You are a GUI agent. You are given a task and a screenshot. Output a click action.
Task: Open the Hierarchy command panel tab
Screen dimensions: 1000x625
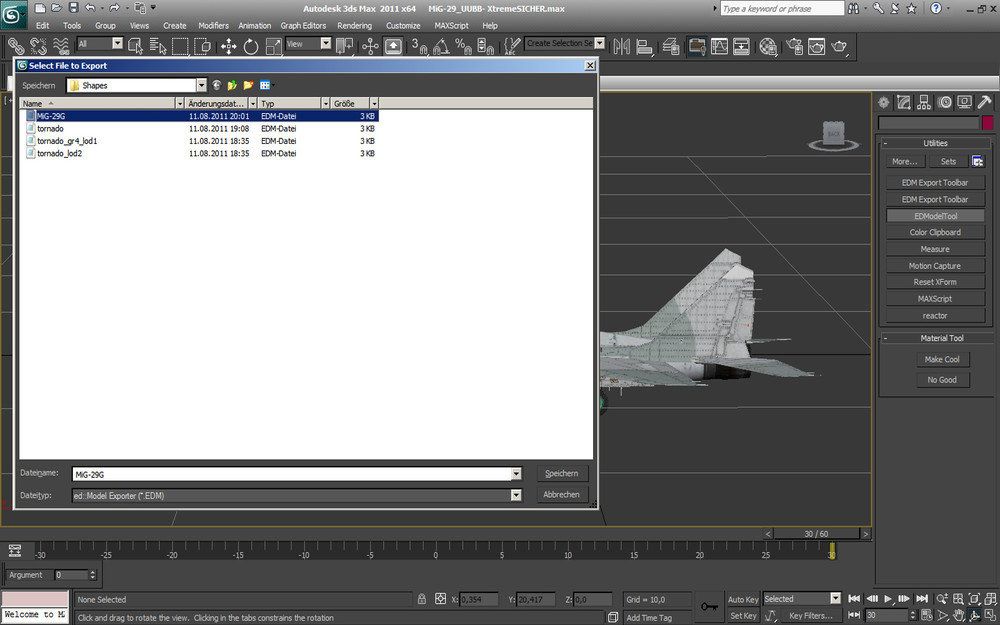[x=924, y=102]
